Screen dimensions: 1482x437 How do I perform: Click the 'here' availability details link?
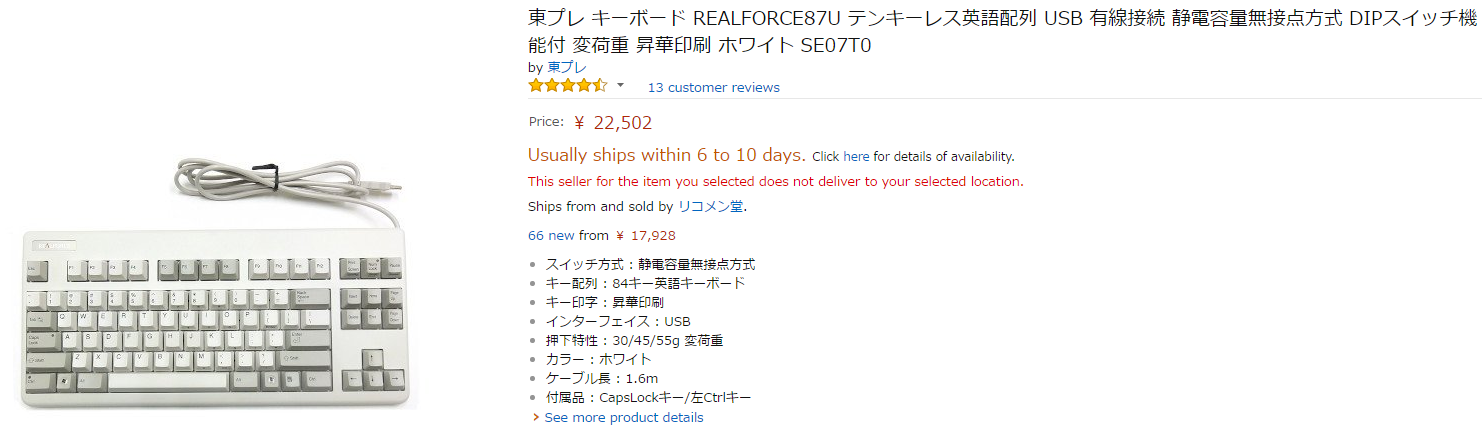[x=856, y=156]
